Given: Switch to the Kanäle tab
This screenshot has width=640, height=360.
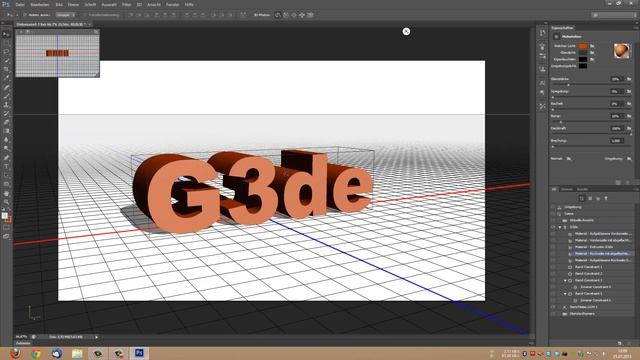Looking at the screenshot, I should click(x=582, y=189).
